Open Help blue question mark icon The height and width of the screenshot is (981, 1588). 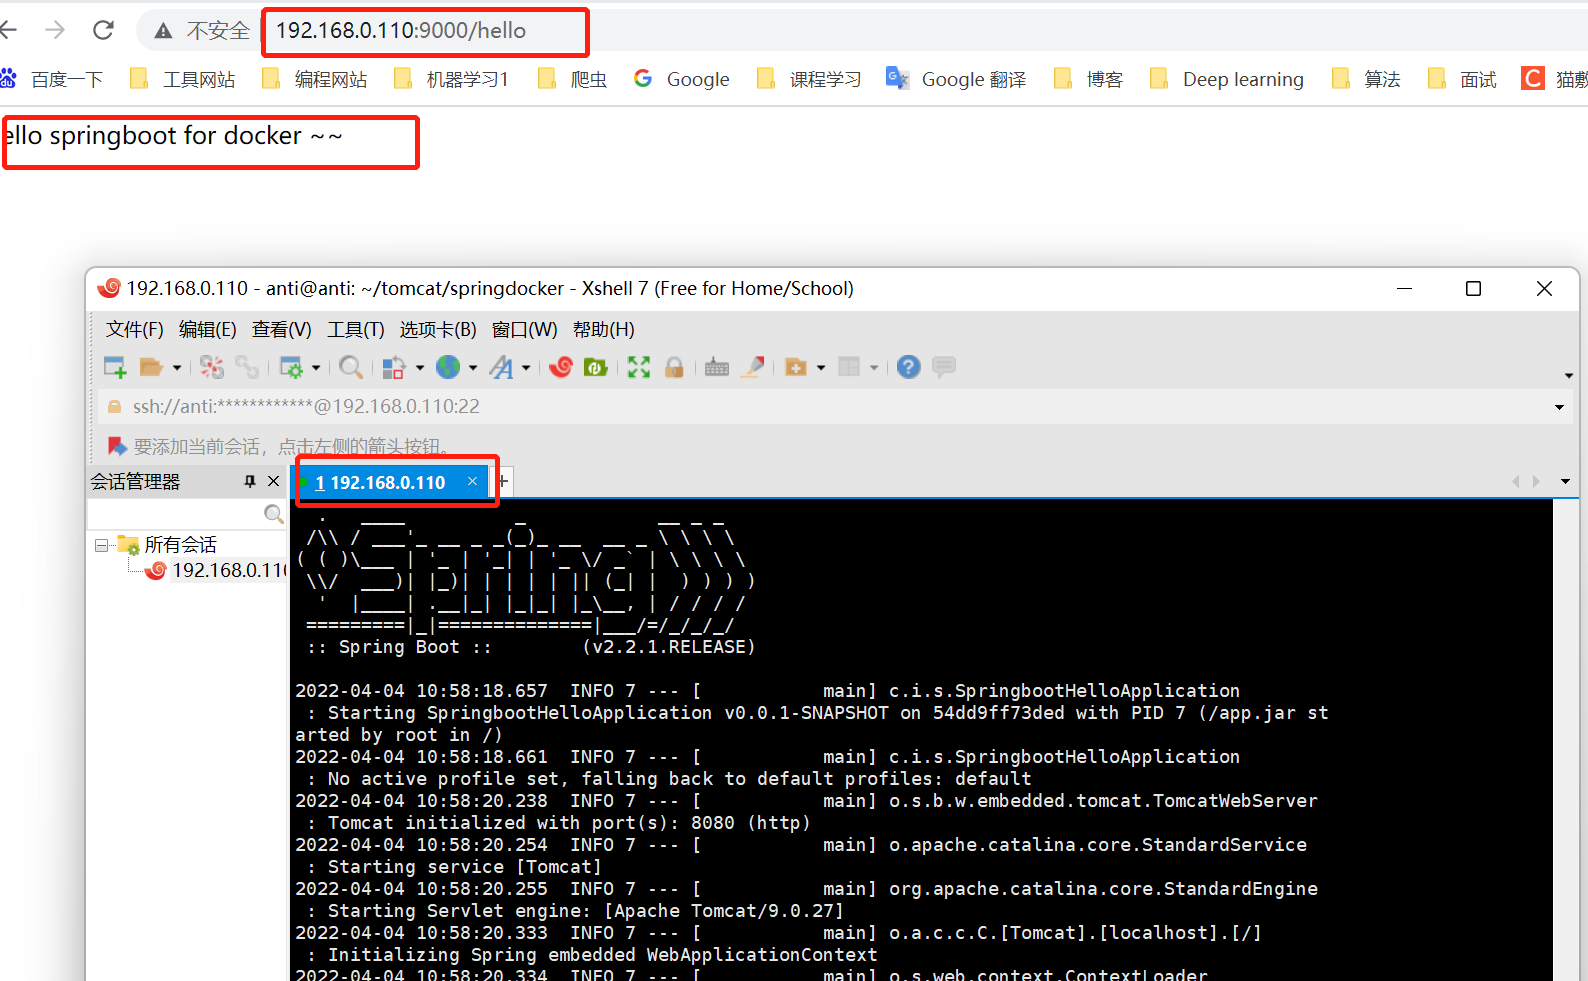click(908, 367)
